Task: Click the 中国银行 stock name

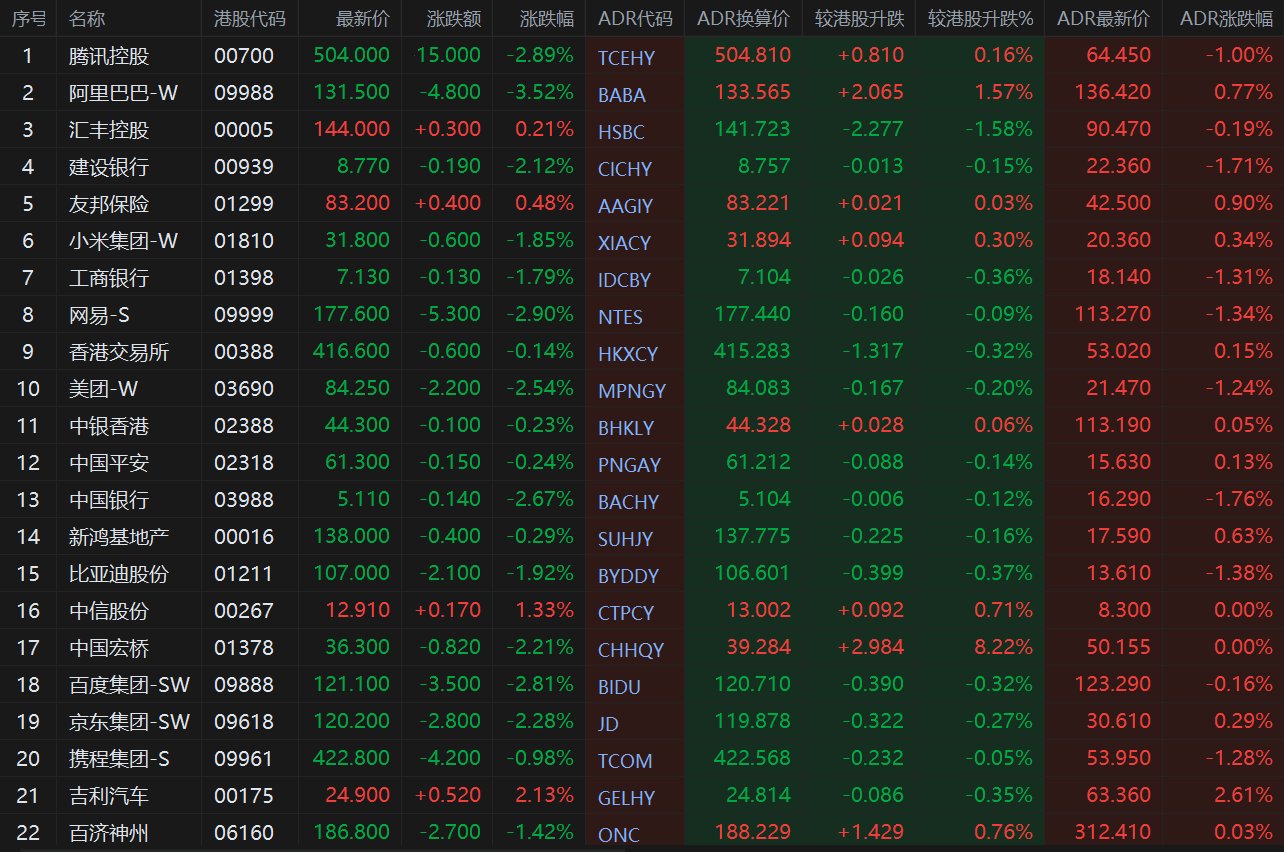Action: tap(110, 499)
